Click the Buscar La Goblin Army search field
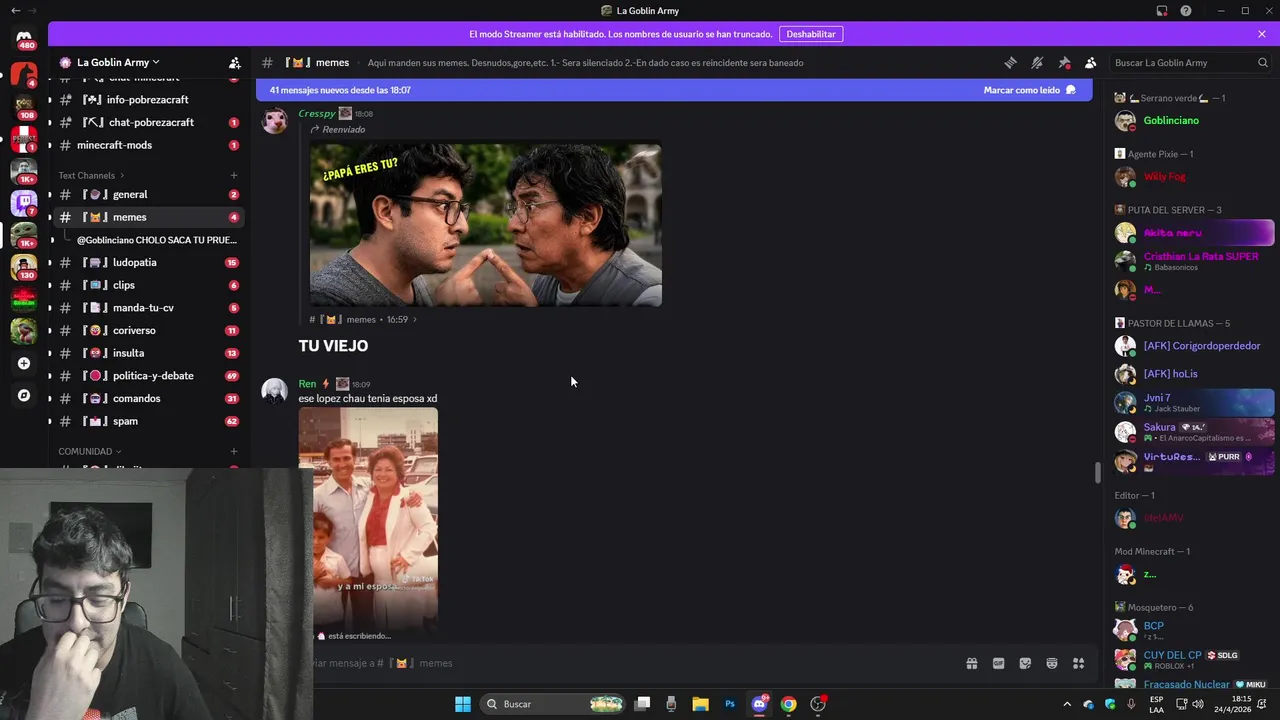 click(1190, 62)
